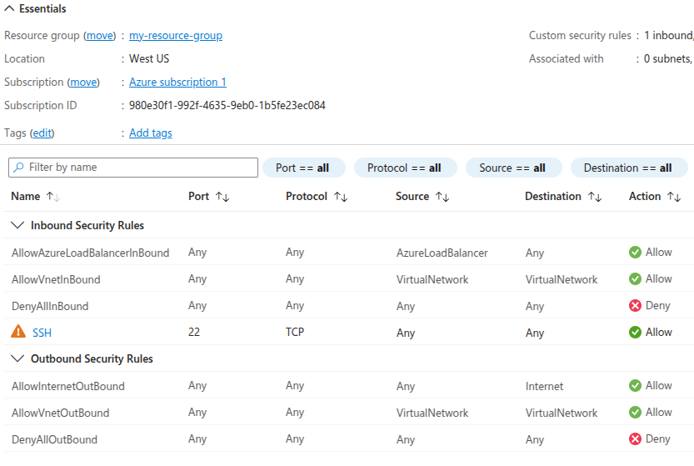Open the Protocol == all filter
Viewport: 694px width, 466px height.
405,168
